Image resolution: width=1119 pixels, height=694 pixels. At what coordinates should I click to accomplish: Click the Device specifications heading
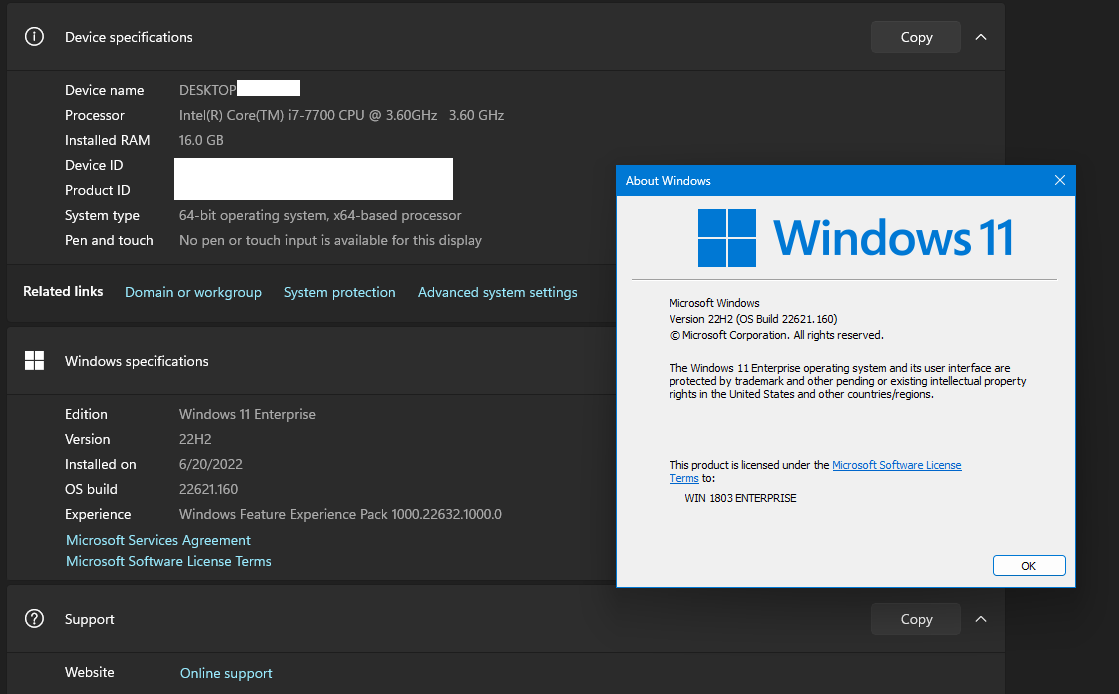(x=128, y=37)
